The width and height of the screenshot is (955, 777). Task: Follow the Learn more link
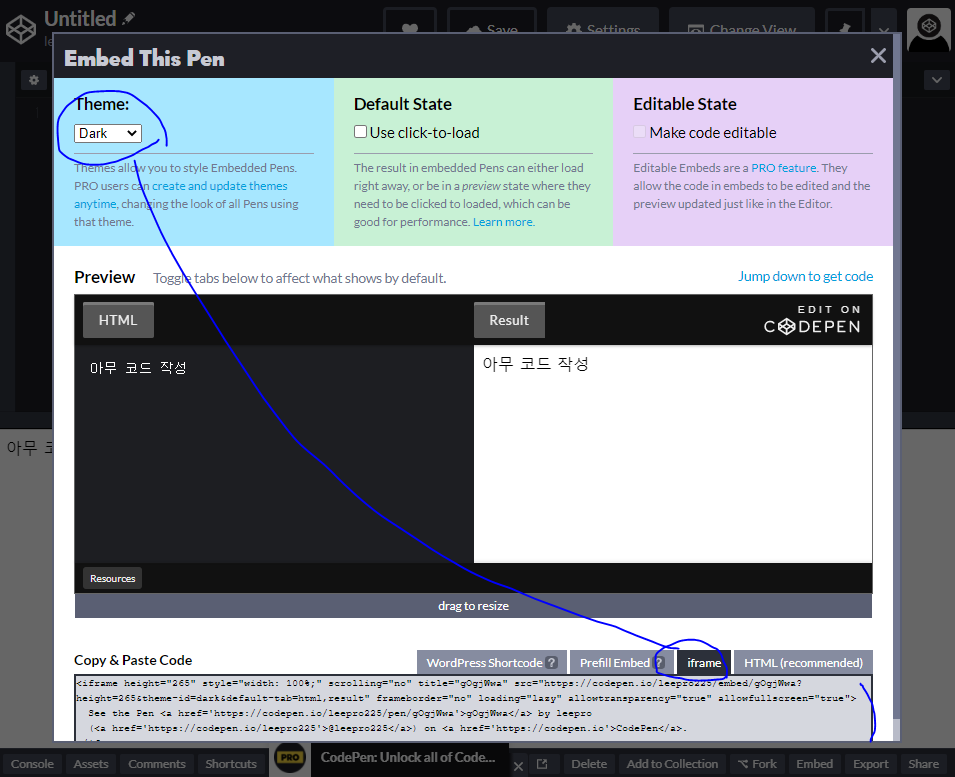pos(504,222)
